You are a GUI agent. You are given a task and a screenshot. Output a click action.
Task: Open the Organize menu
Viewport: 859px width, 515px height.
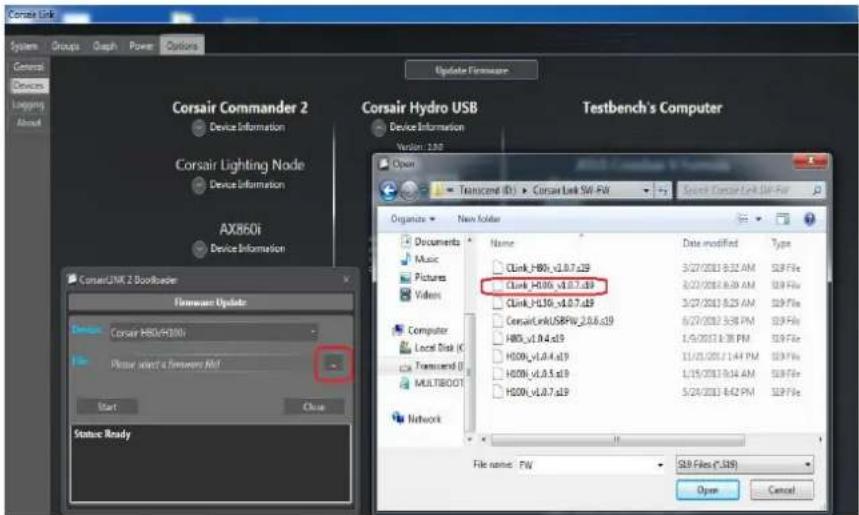coord(413,219)
